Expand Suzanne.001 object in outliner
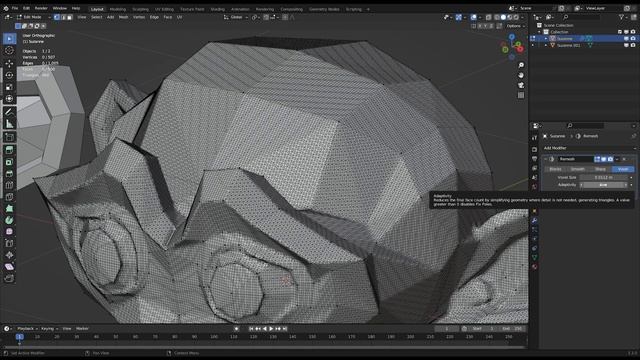640x360 pixels. tap(546, 45)
